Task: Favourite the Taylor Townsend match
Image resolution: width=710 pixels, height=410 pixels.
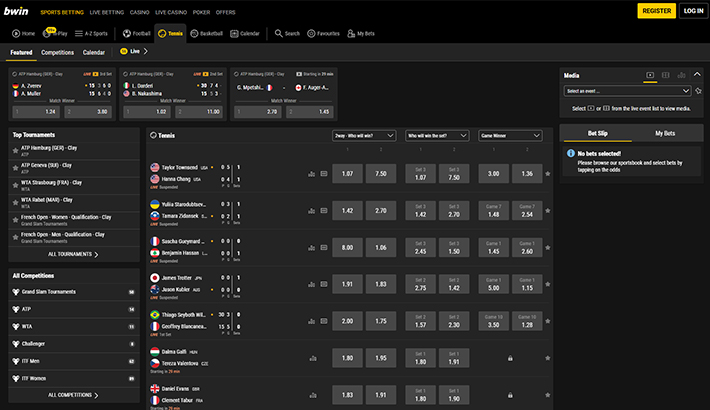Action: click(x=547, y=174)
